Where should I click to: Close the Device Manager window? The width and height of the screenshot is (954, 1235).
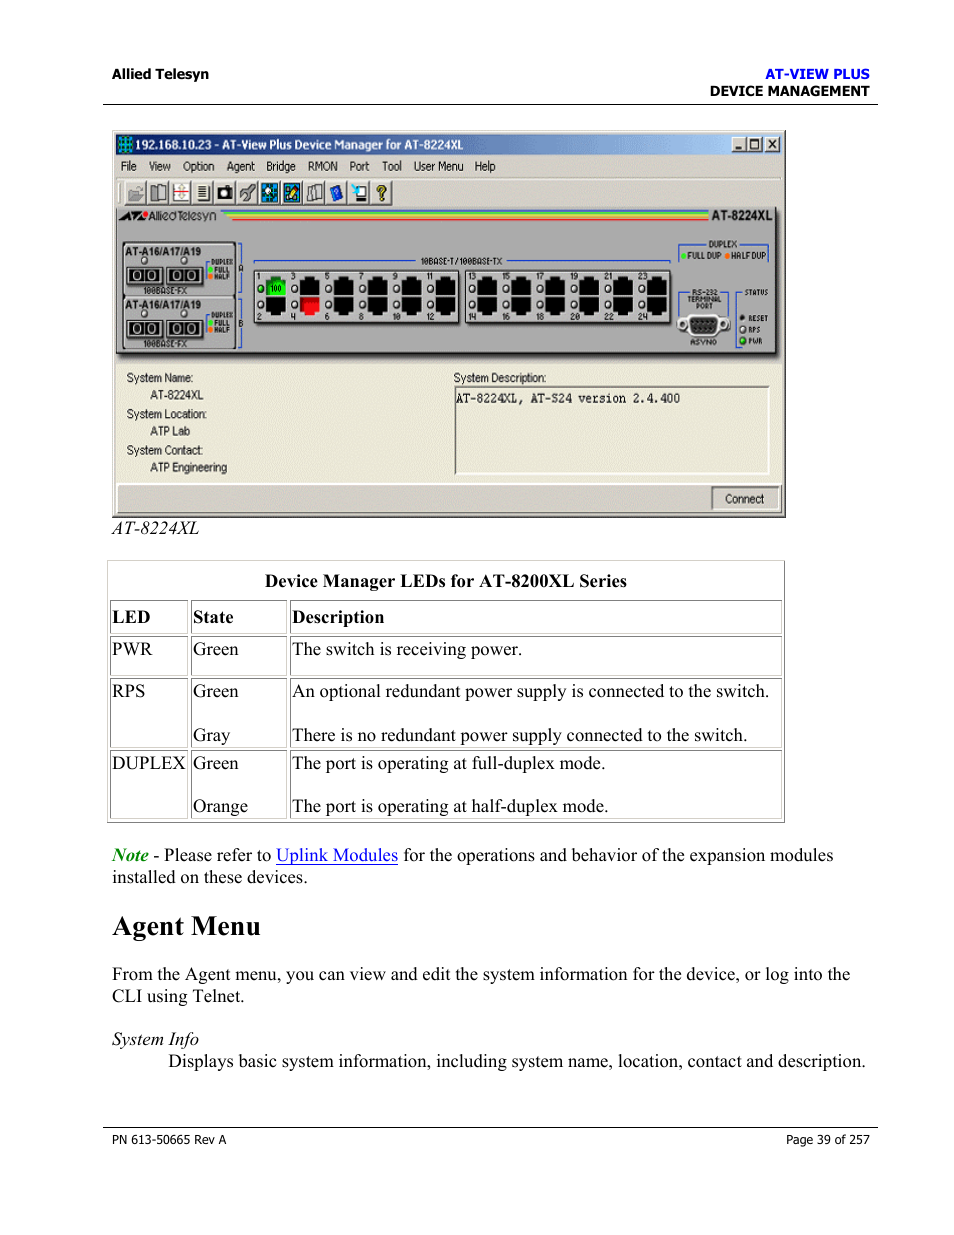pos(772,144)
